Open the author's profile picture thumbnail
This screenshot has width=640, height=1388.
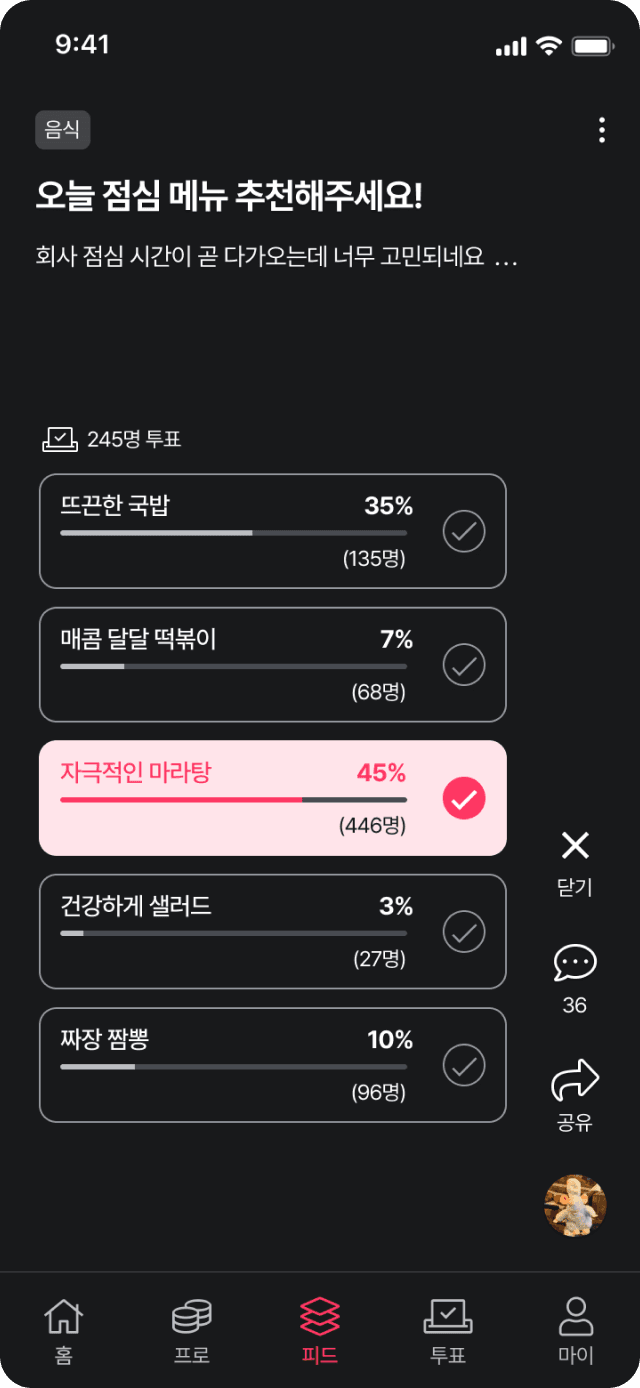(575, 1205)
